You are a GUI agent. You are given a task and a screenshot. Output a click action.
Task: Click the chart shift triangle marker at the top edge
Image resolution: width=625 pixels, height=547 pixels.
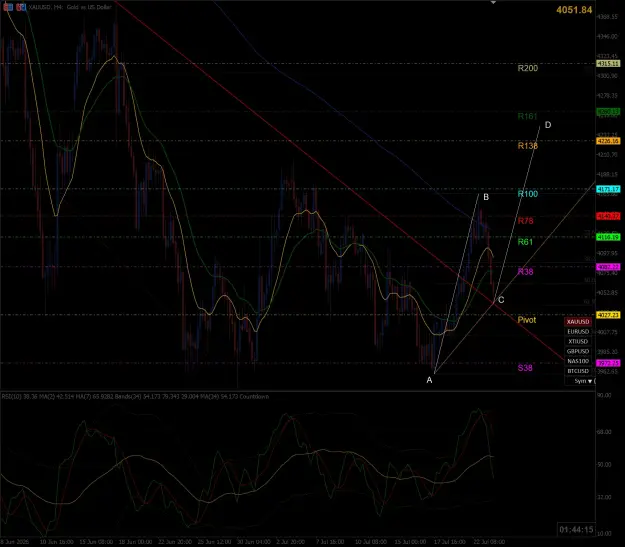pyautogui.click(x=493, y=2)
